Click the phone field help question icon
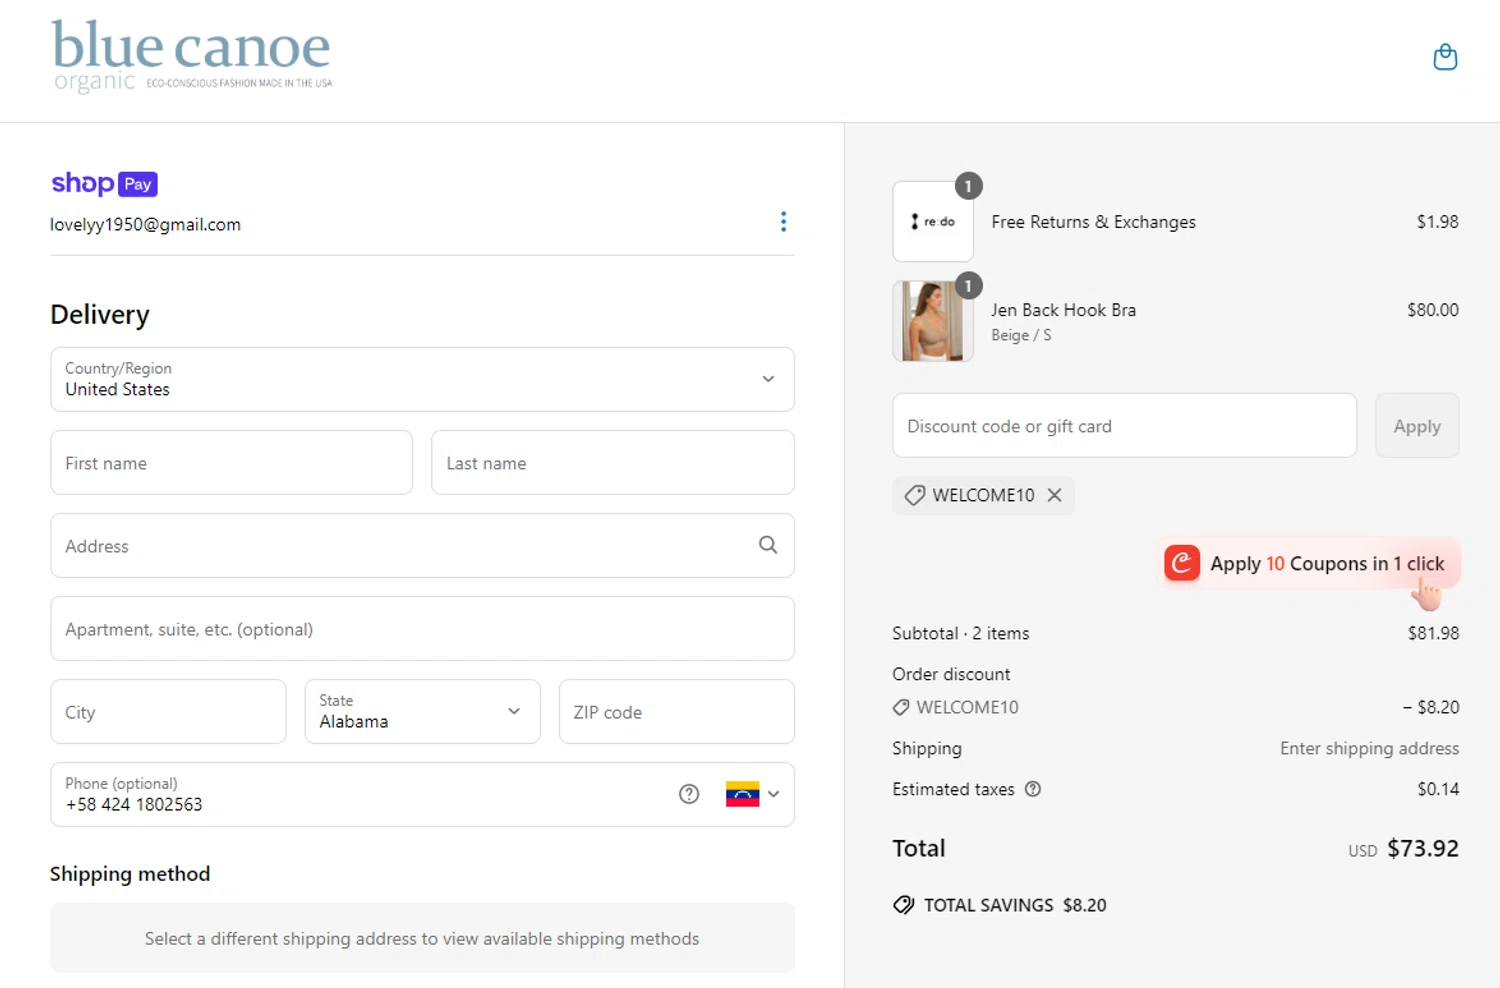1500x988 pixels. pos(689,794)
